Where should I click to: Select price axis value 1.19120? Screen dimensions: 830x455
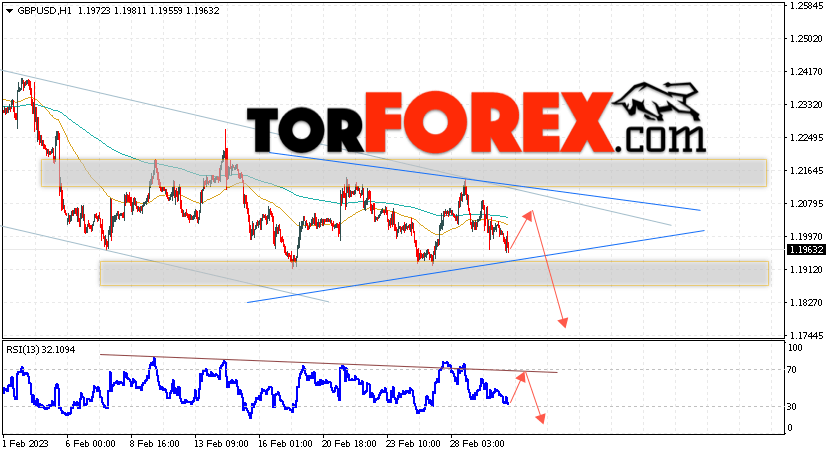(806, 269)
